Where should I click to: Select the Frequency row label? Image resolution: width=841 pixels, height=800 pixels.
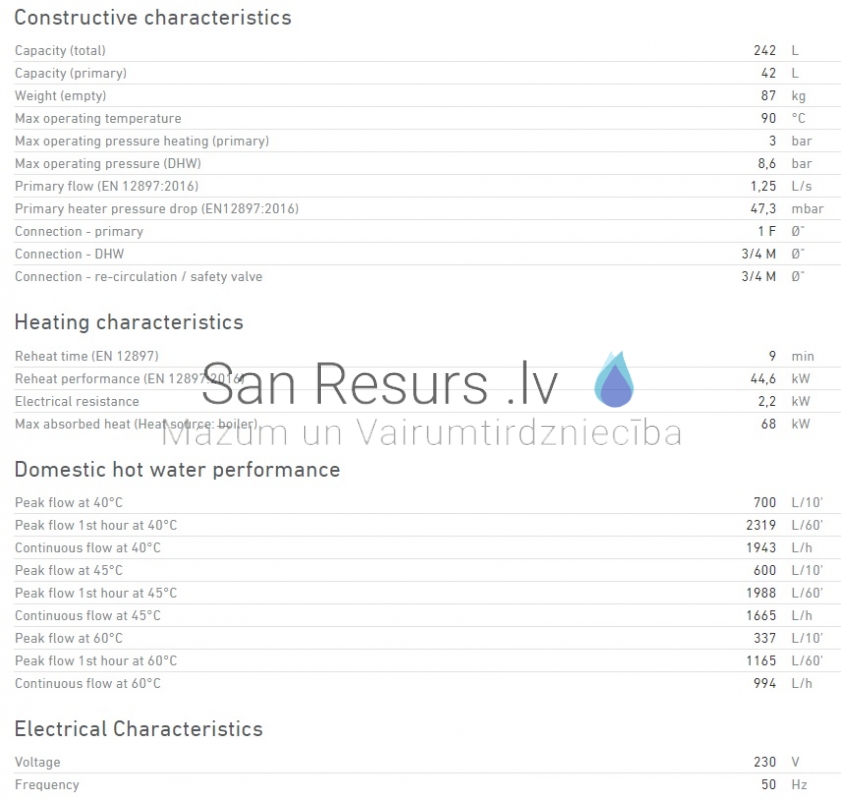click(x=47, y=785)
